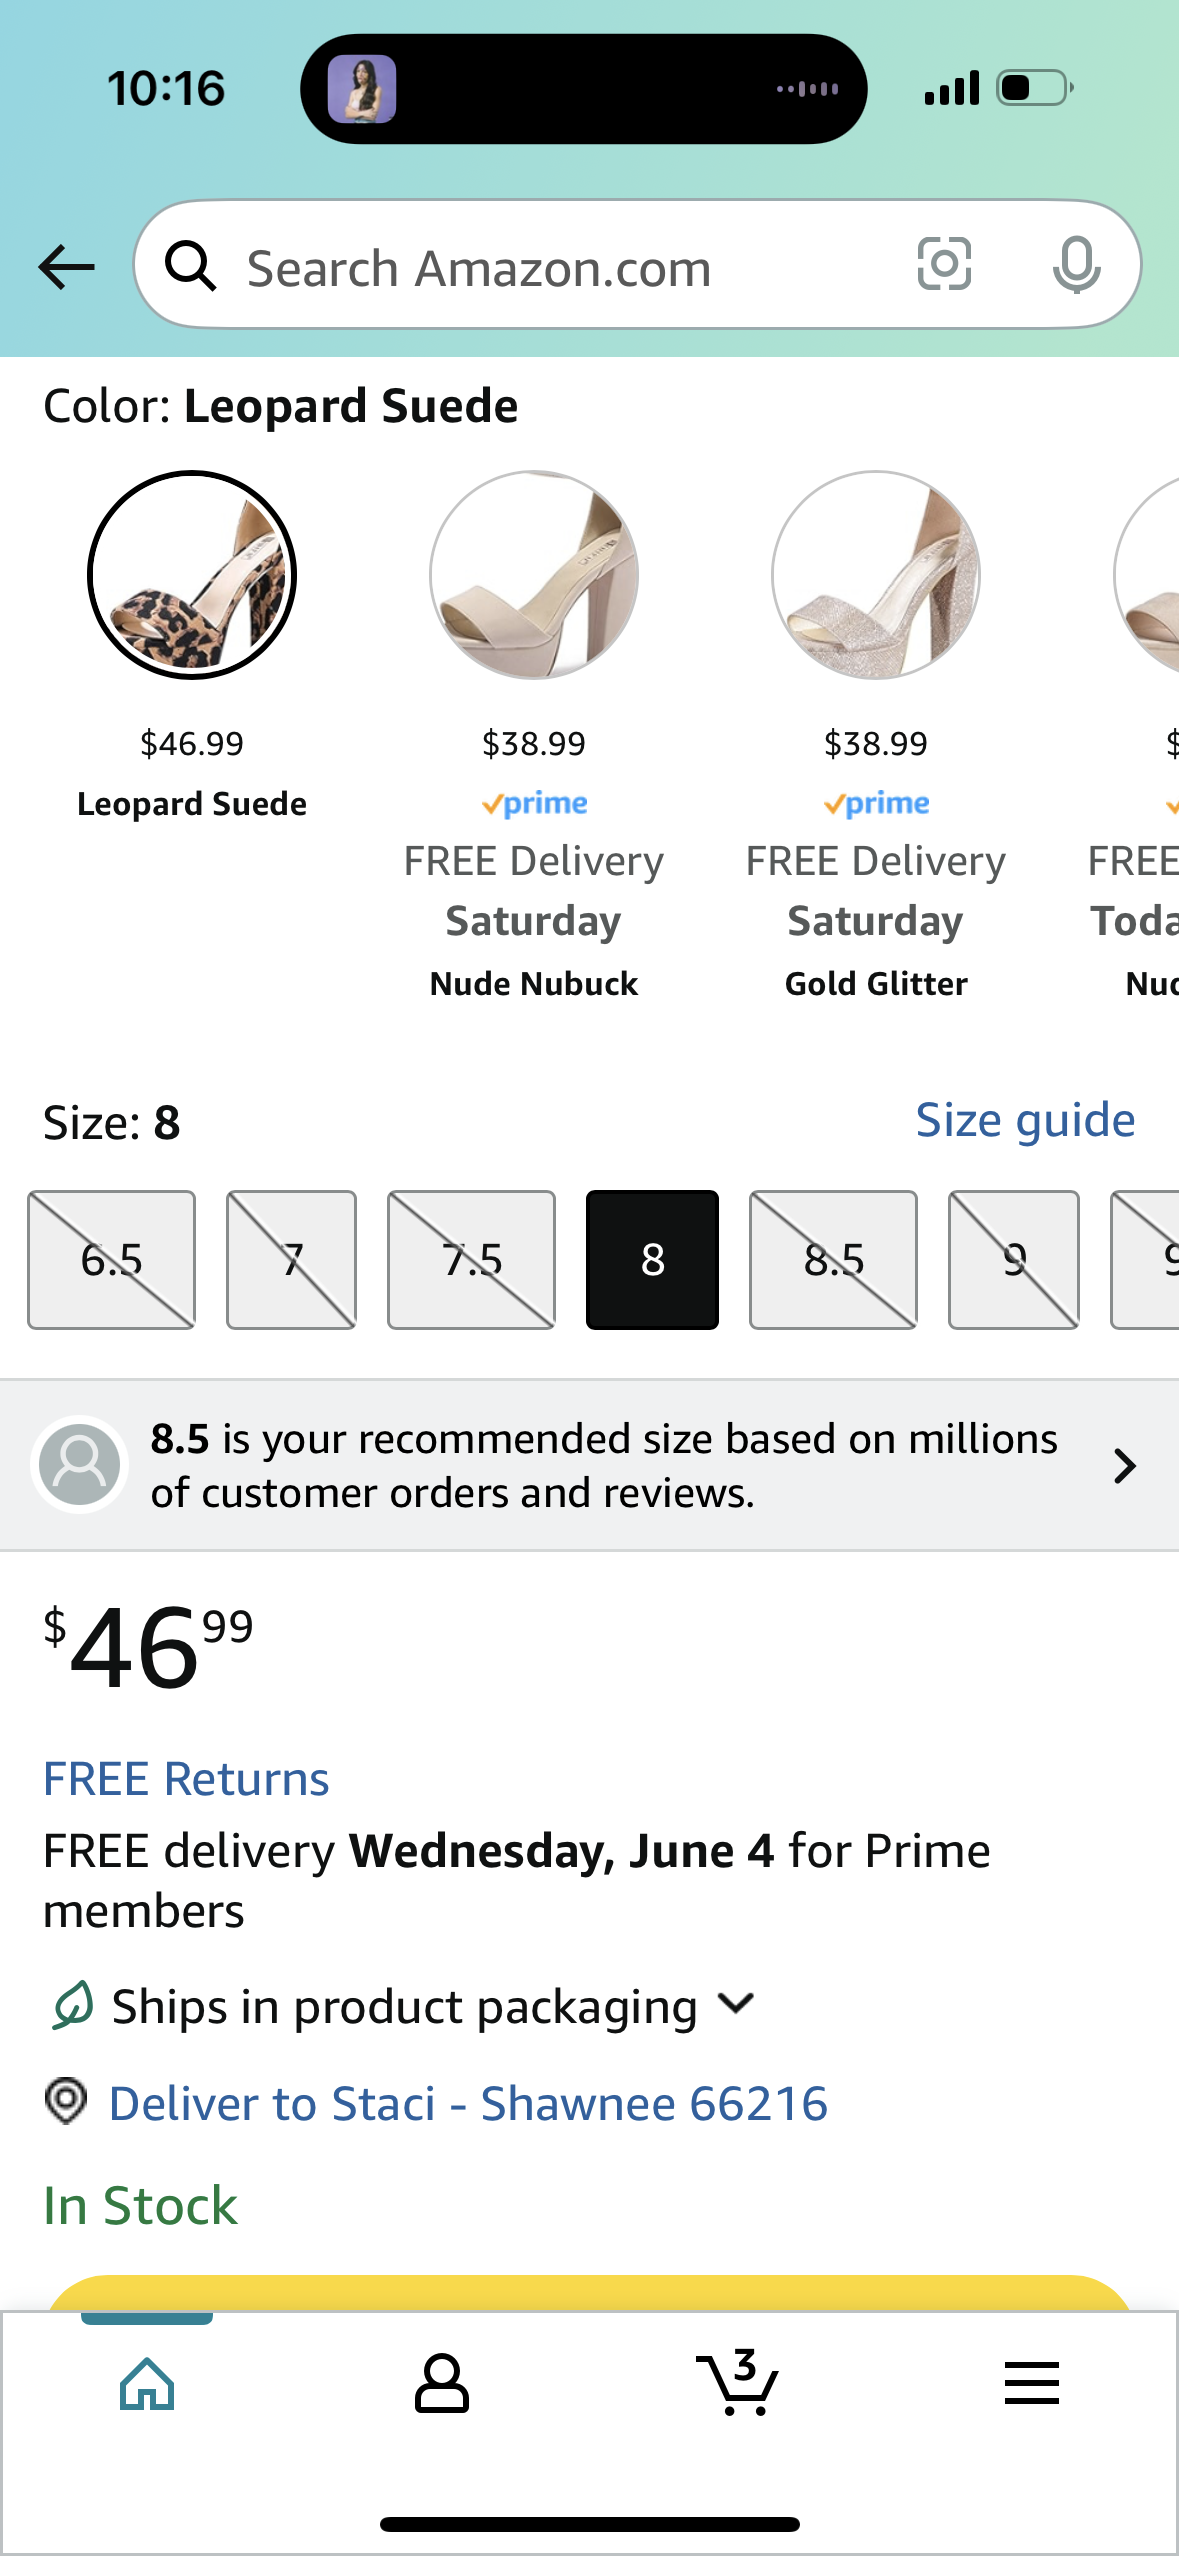The height and width of the screenshot is (2556, 1179).
Task: Select the Nude Nubuck color swatch
Action: (x=533, y=575)
